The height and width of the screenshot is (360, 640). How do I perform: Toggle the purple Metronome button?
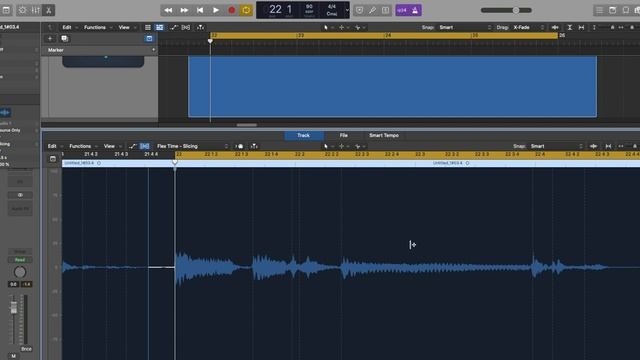(x=415, y=10)
